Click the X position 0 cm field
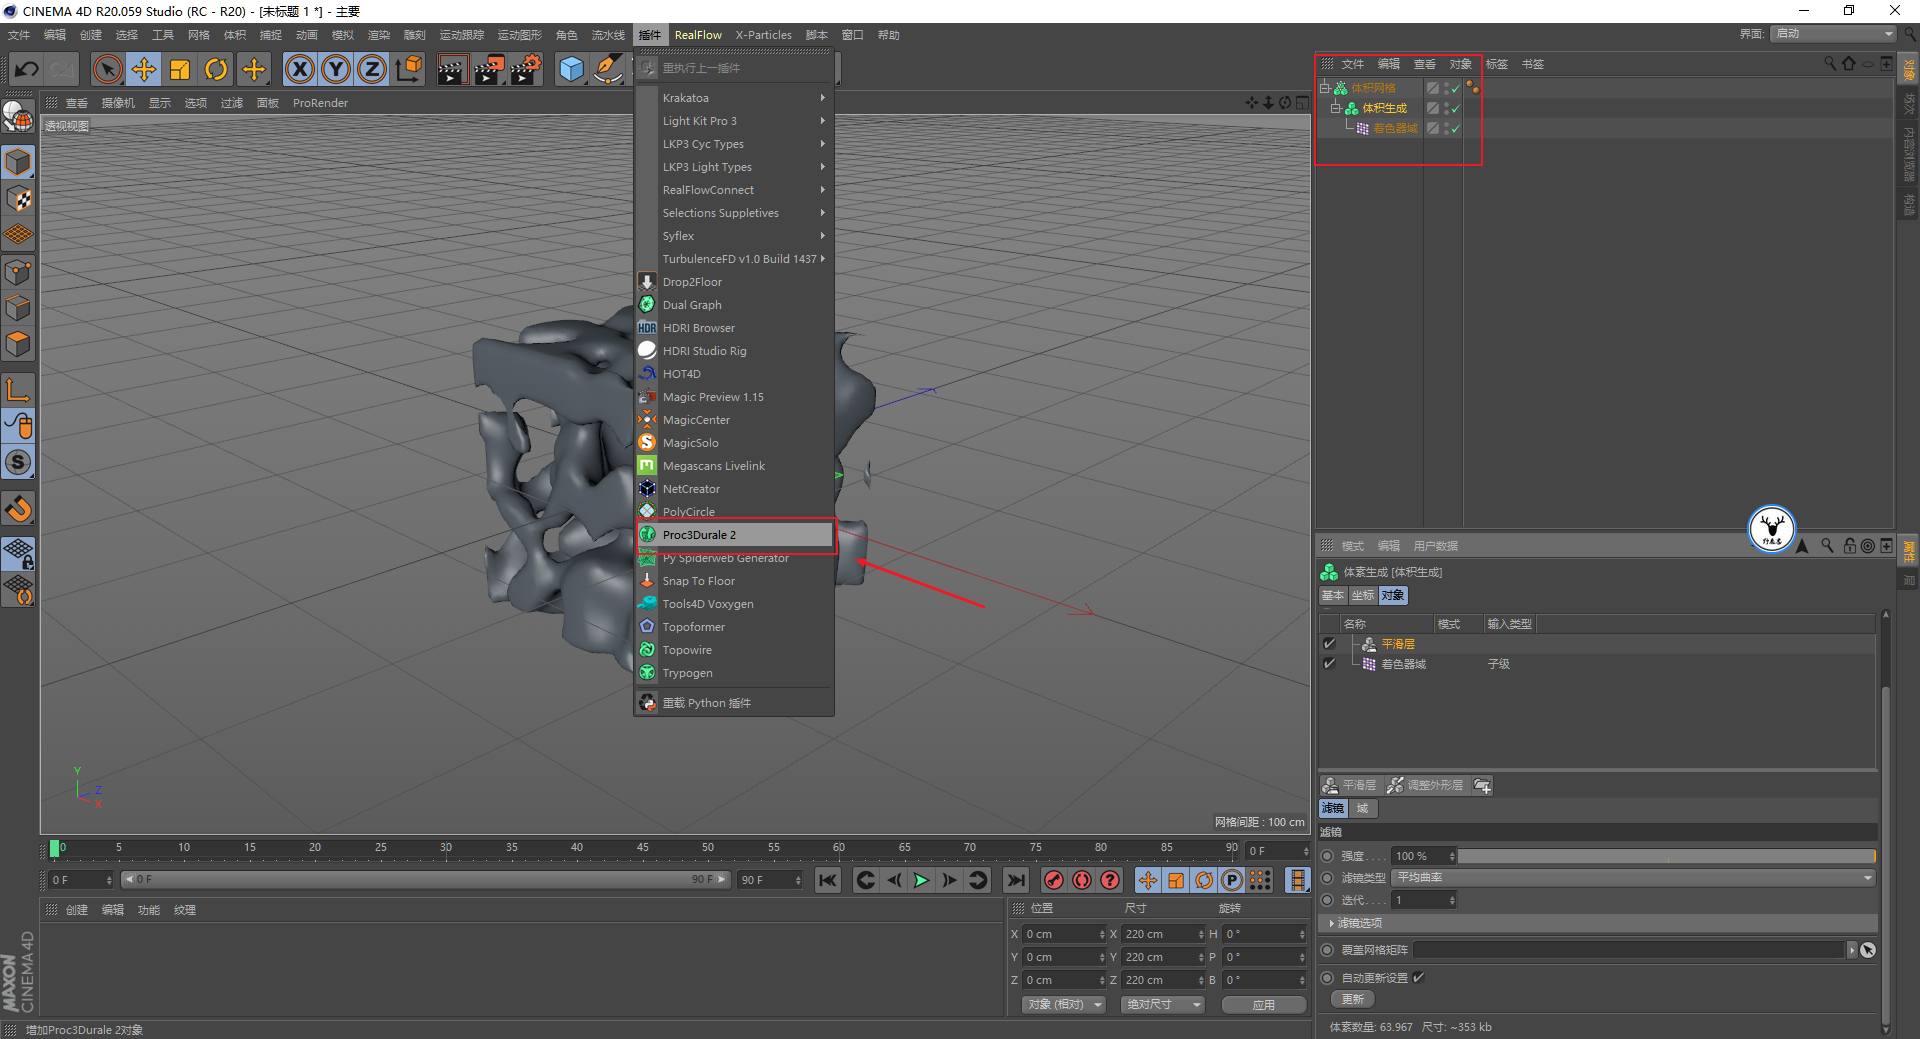This screenshot has height=1039, width=1920. [1065, 934]
